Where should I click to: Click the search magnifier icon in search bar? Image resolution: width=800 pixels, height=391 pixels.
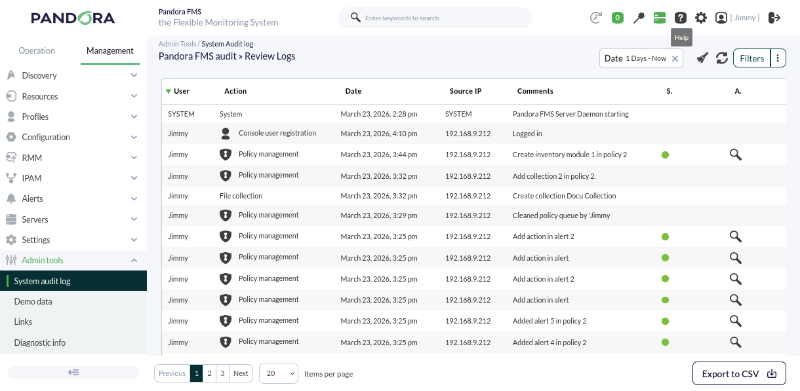pyautogui.click(x=356, y=17)
